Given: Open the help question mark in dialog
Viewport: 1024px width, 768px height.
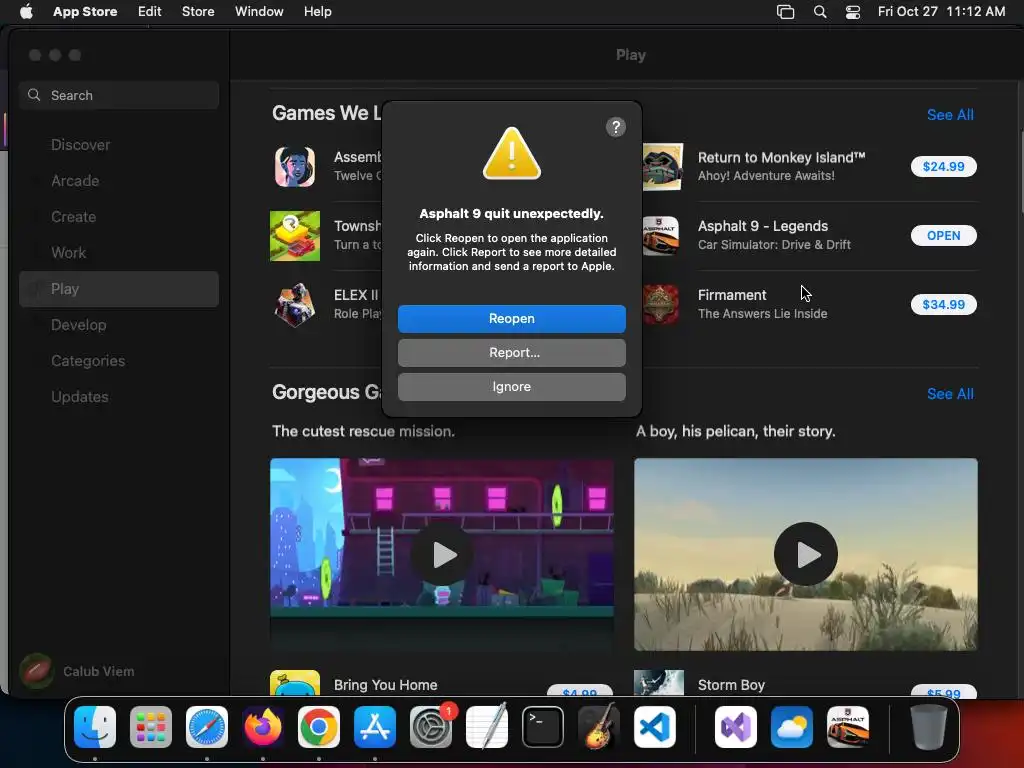Looking at the screenshot, I should [x=615, y=127].
